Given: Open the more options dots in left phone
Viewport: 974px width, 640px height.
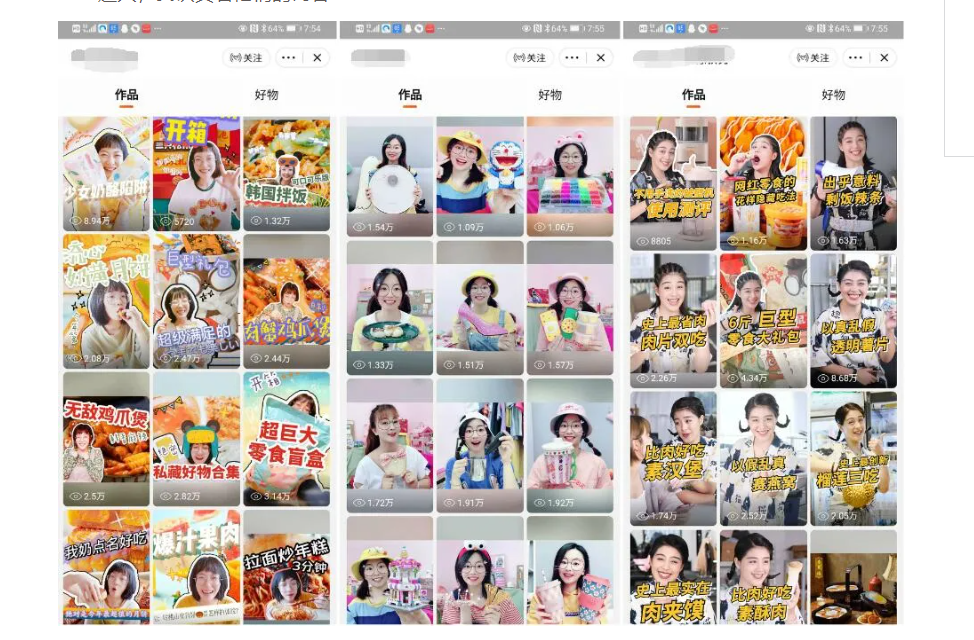Looking at the screenshot, I should point(288,58).
